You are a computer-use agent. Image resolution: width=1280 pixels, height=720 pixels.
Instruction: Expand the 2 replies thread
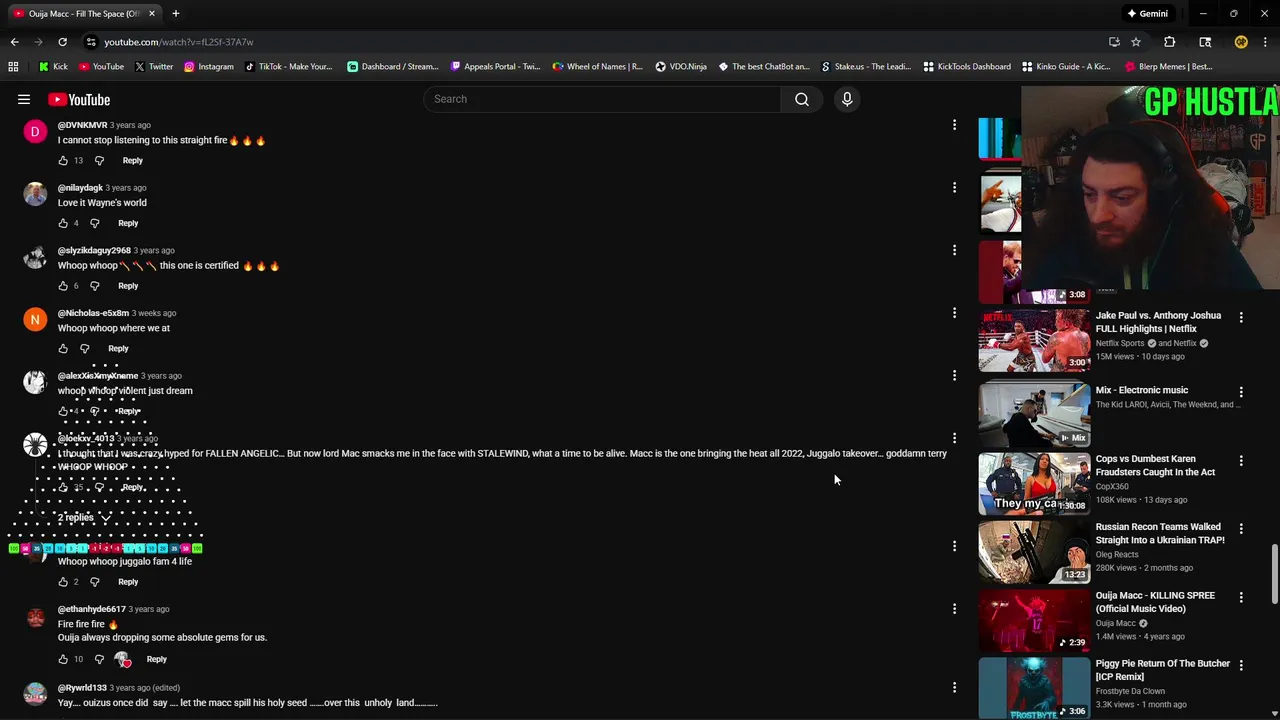tap(84, 517)
